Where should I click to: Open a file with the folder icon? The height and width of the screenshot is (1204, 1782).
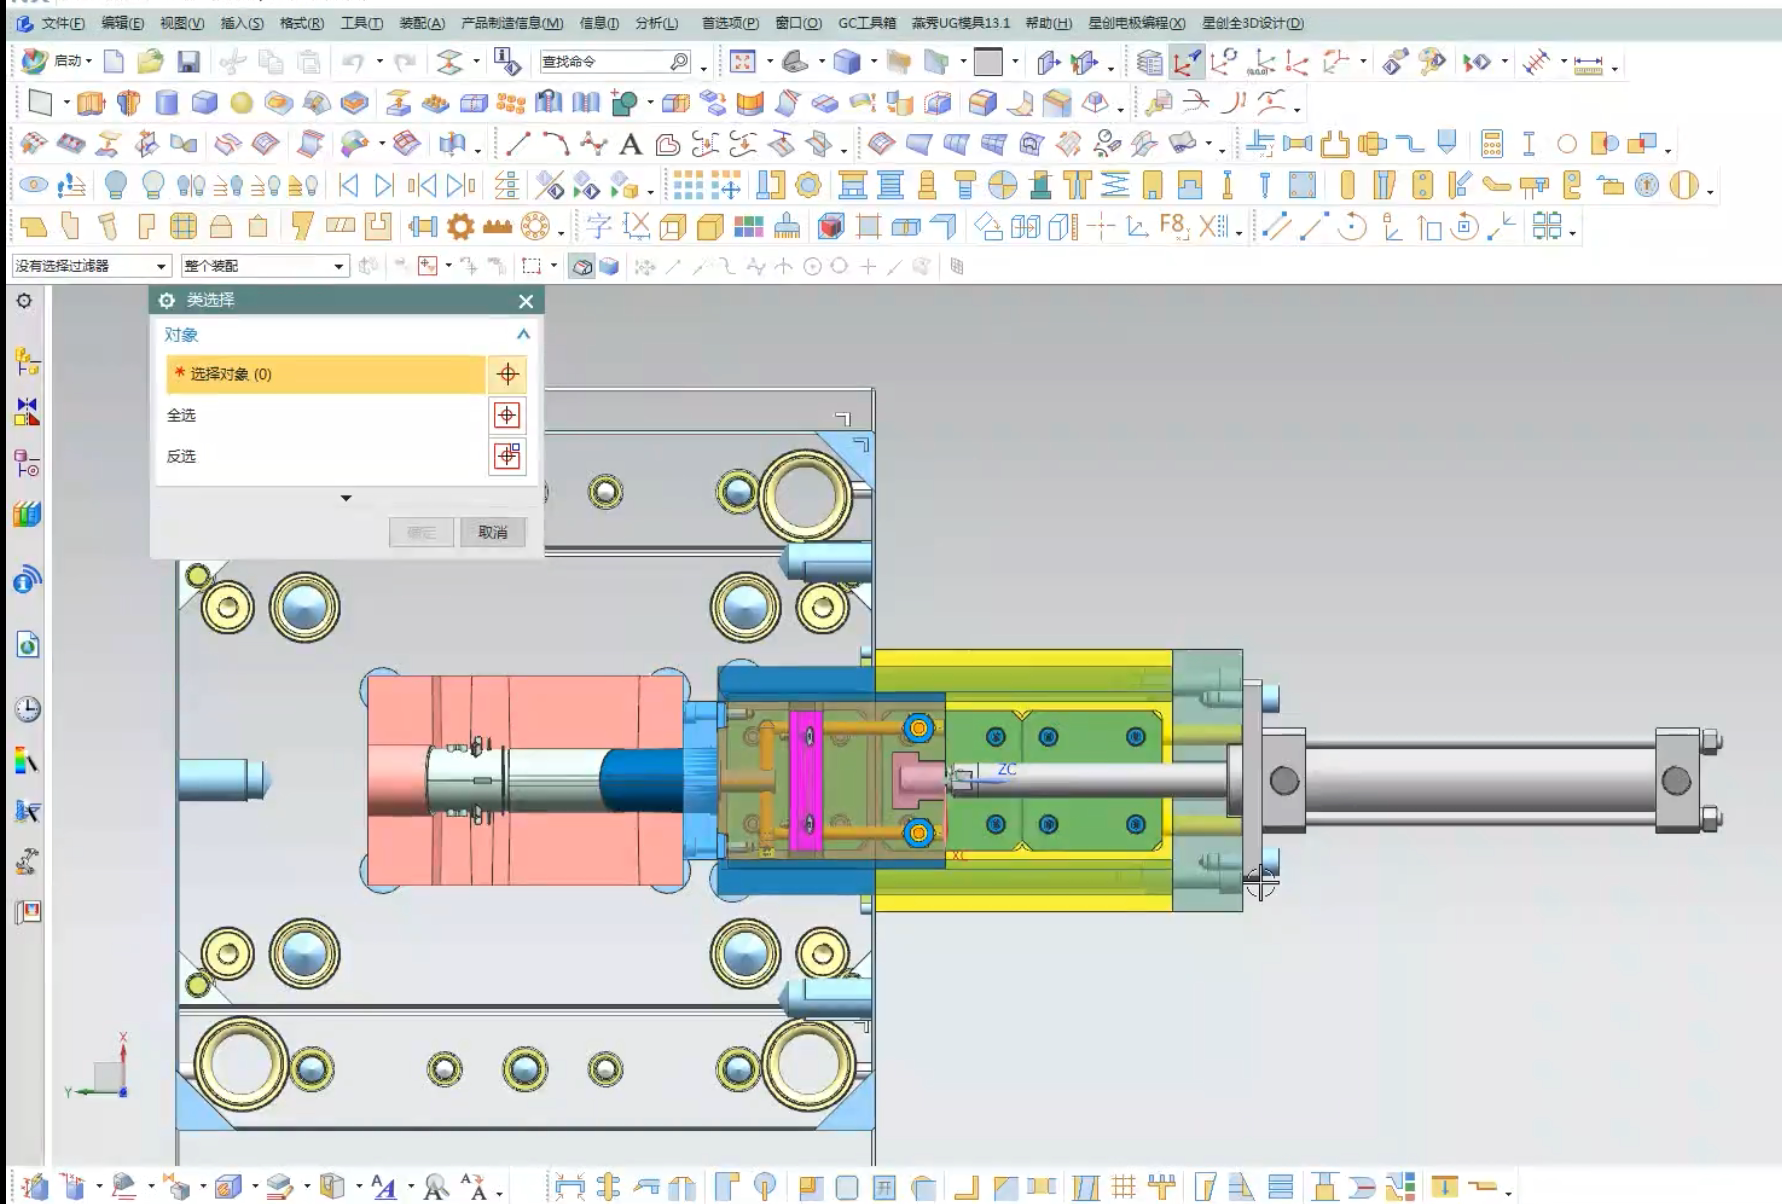click(x=150, y=62)
